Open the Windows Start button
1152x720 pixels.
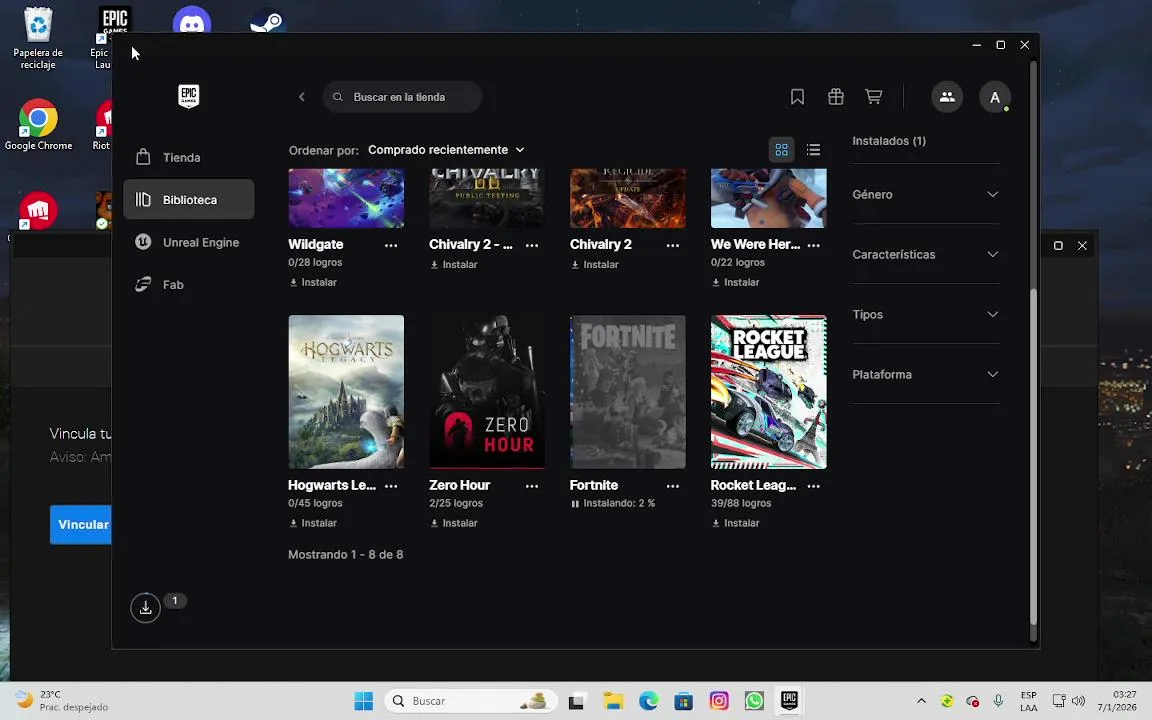pos(364,701)
